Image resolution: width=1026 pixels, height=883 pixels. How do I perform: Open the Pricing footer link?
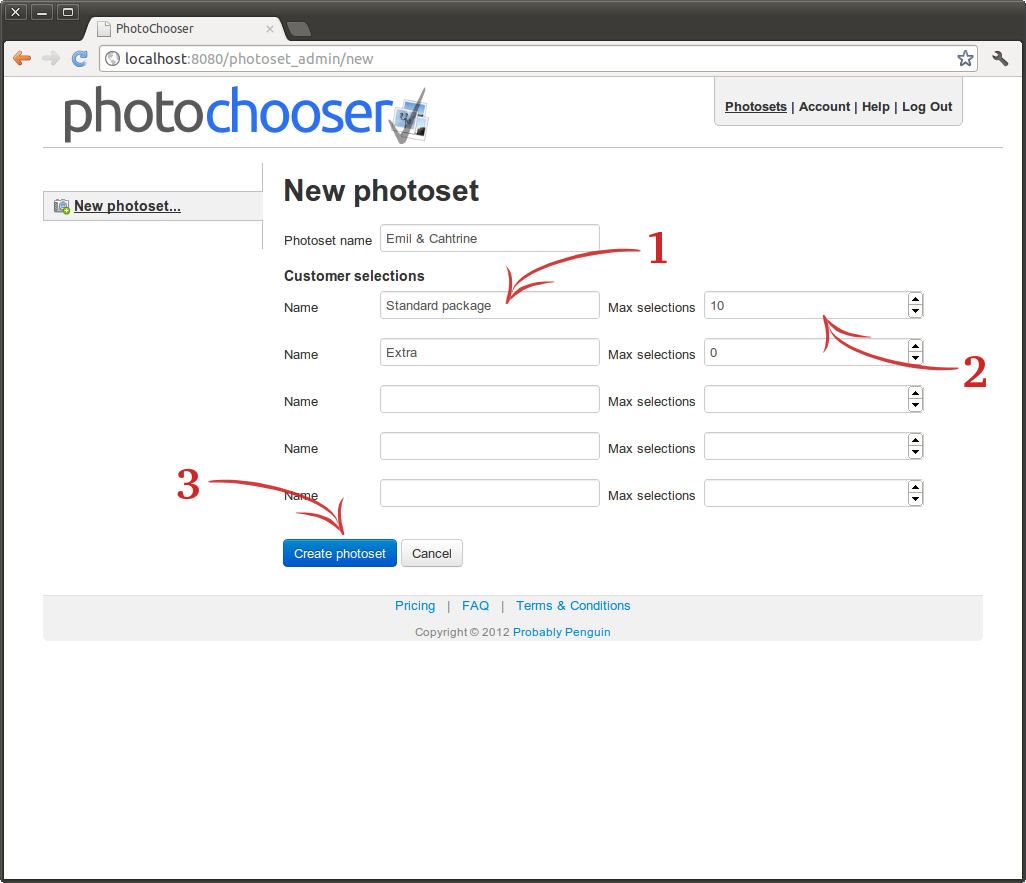(415, 606)
